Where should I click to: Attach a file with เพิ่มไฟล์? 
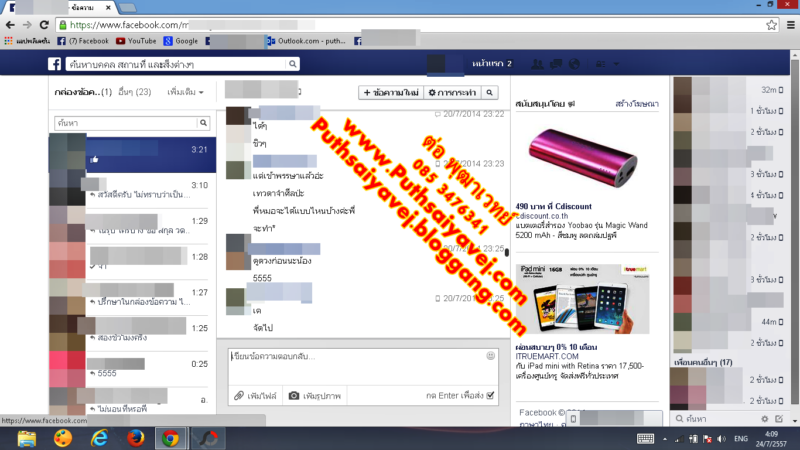point(255,395)
